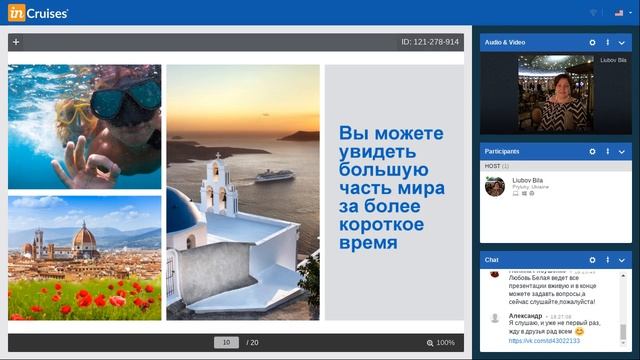
Task: Click the webinar ID 121-278-914
Action: (430, 42)
